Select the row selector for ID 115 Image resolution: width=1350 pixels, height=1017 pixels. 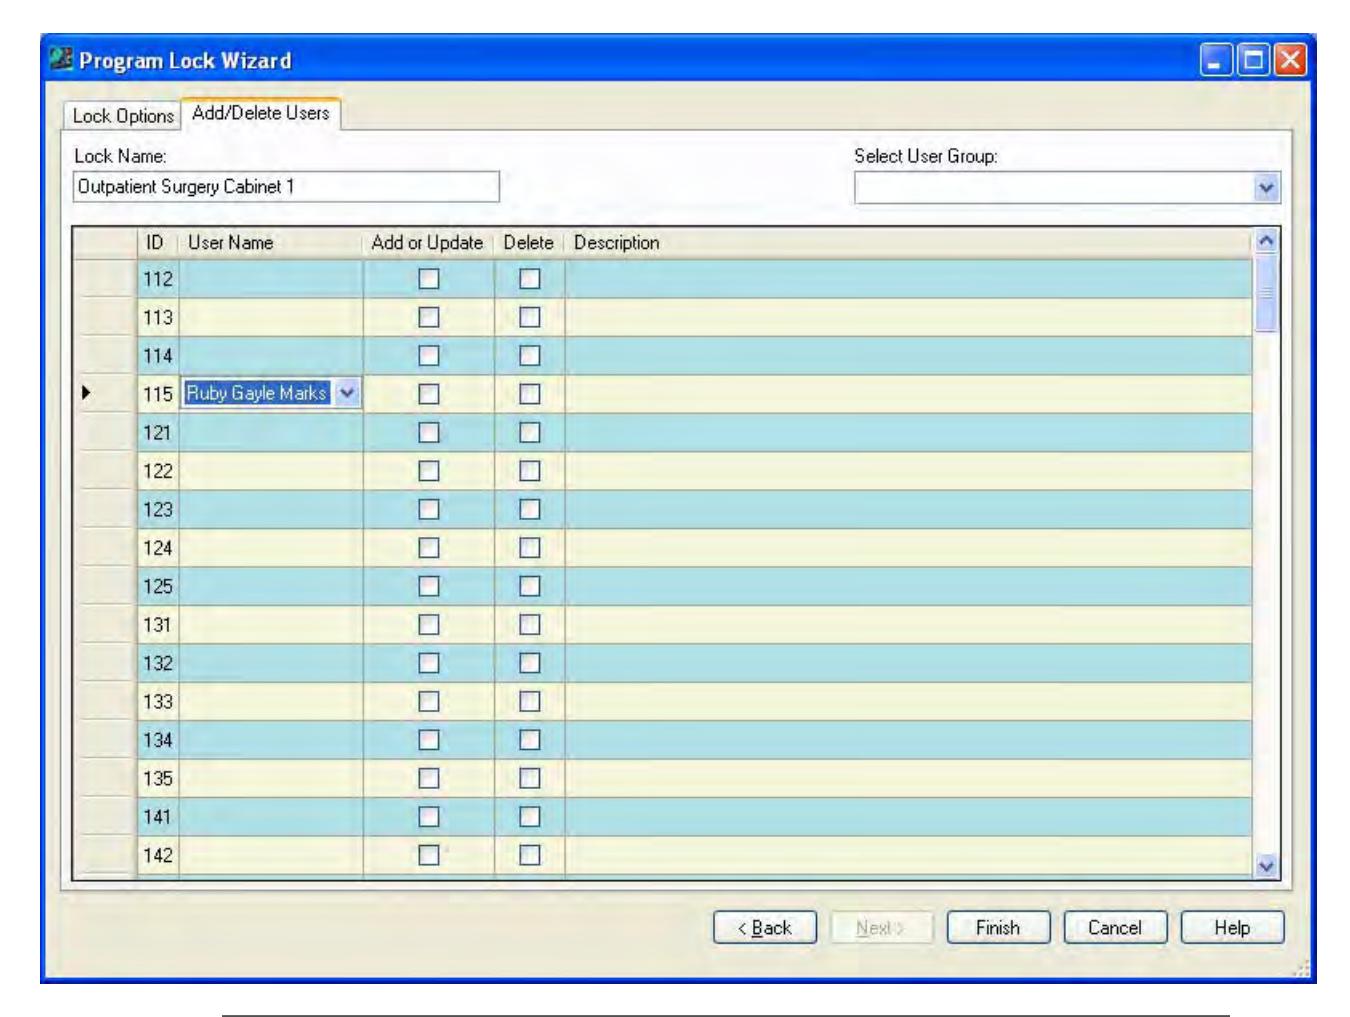105,394
